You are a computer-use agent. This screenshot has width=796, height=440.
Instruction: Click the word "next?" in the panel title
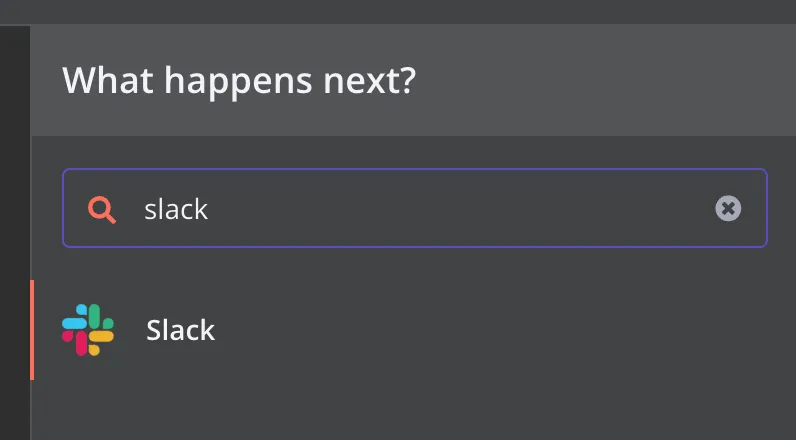point(370,81)
